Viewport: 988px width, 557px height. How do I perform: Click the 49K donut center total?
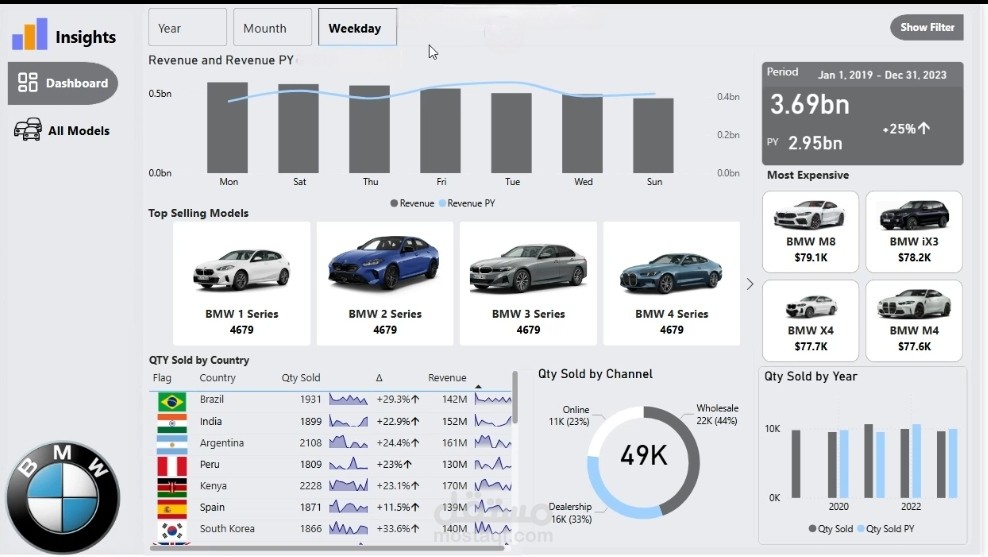(x=643, y=455)
